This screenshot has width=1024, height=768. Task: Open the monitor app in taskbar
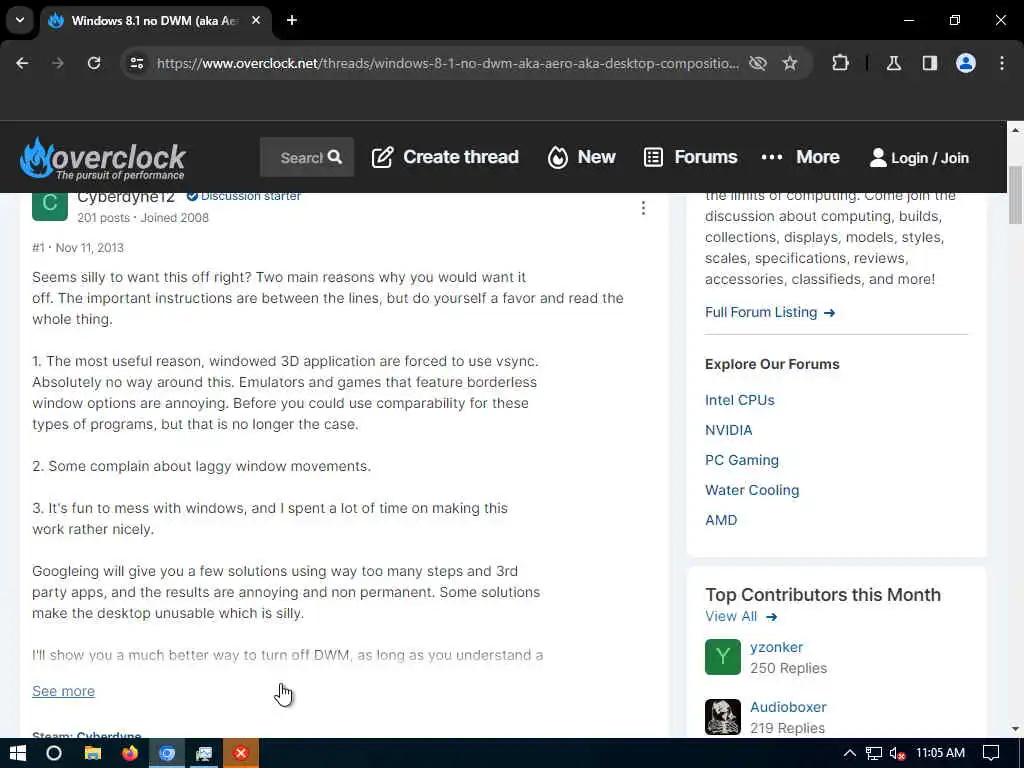(x=204, y=754)
